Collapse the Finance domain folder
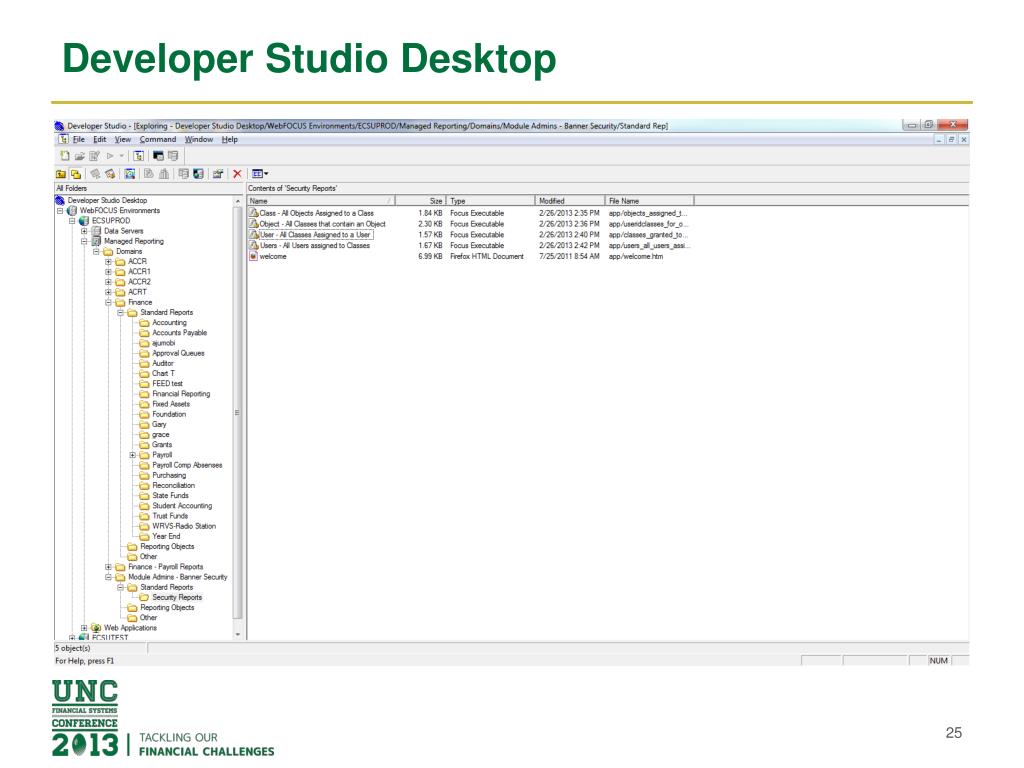Image resolution: width=1024 pixels, height=768 pixels. (108, 302)
